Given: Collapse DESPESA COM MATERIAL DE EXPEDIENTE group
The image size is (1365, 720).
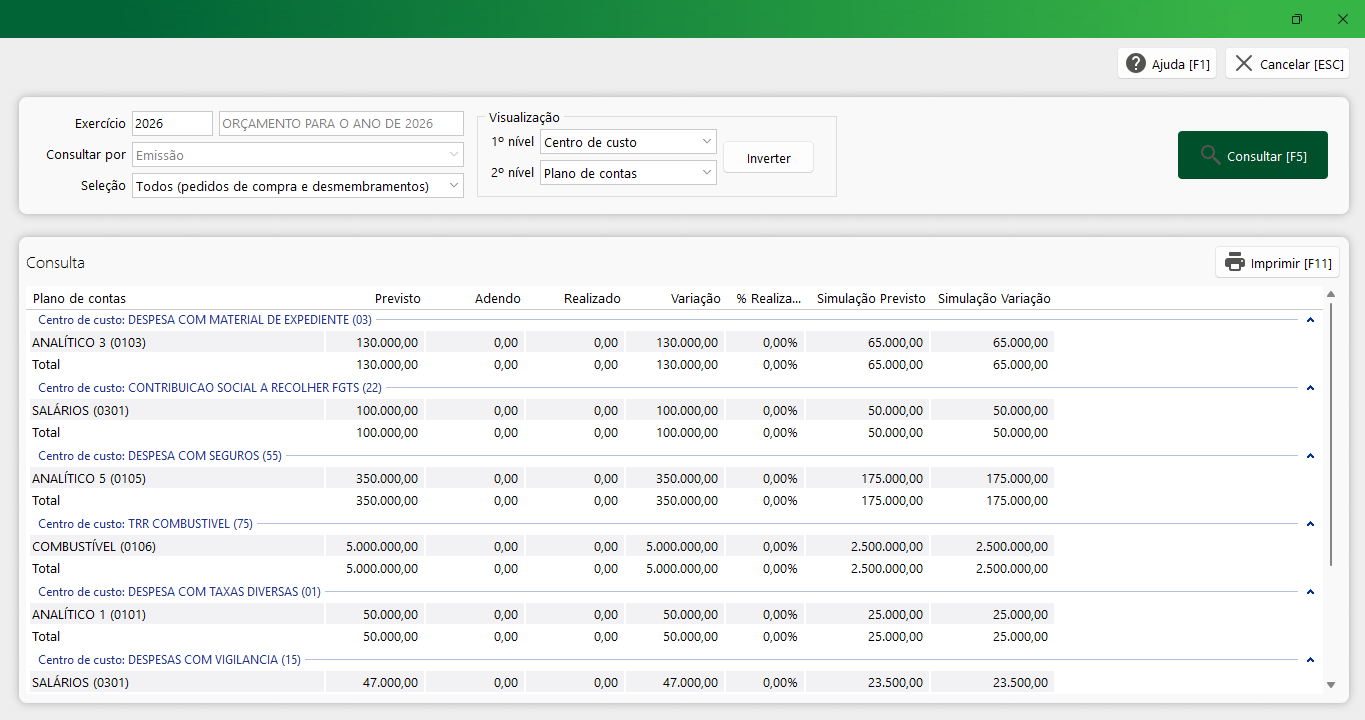Looking at the screenshot, I should tap(1310, 320).
